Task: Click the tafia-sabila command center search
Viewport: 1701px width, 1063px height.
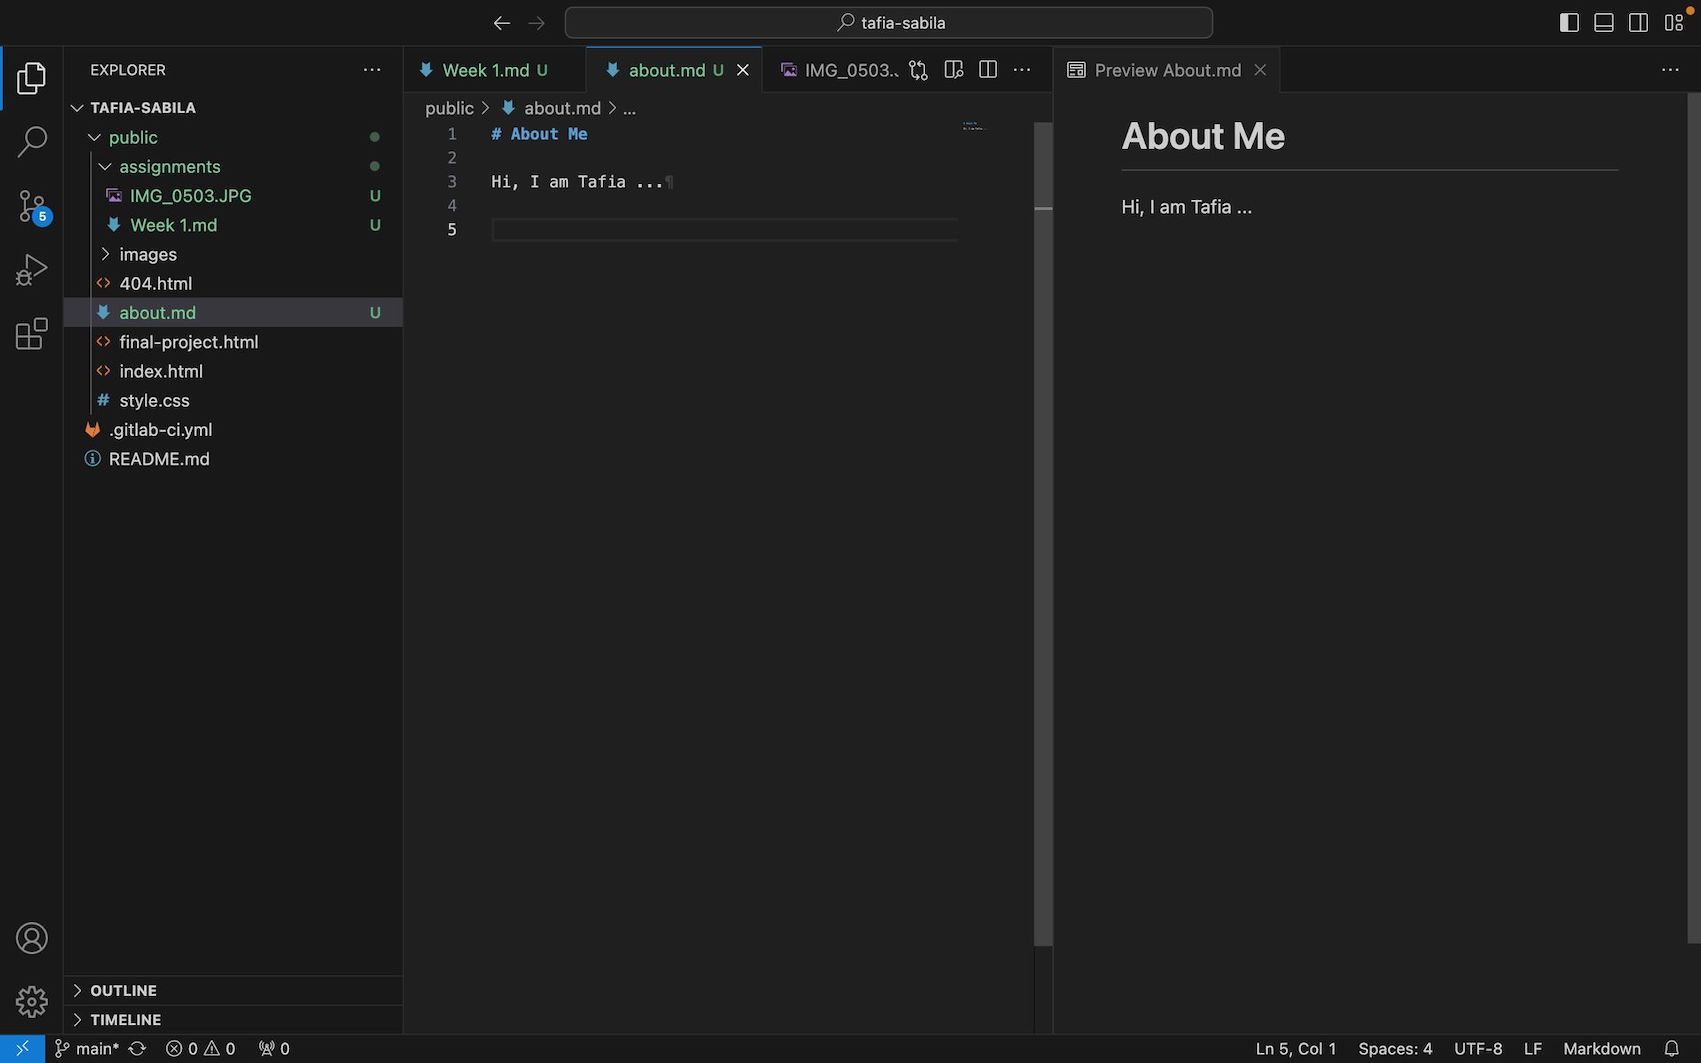Action: pos(889,22)
